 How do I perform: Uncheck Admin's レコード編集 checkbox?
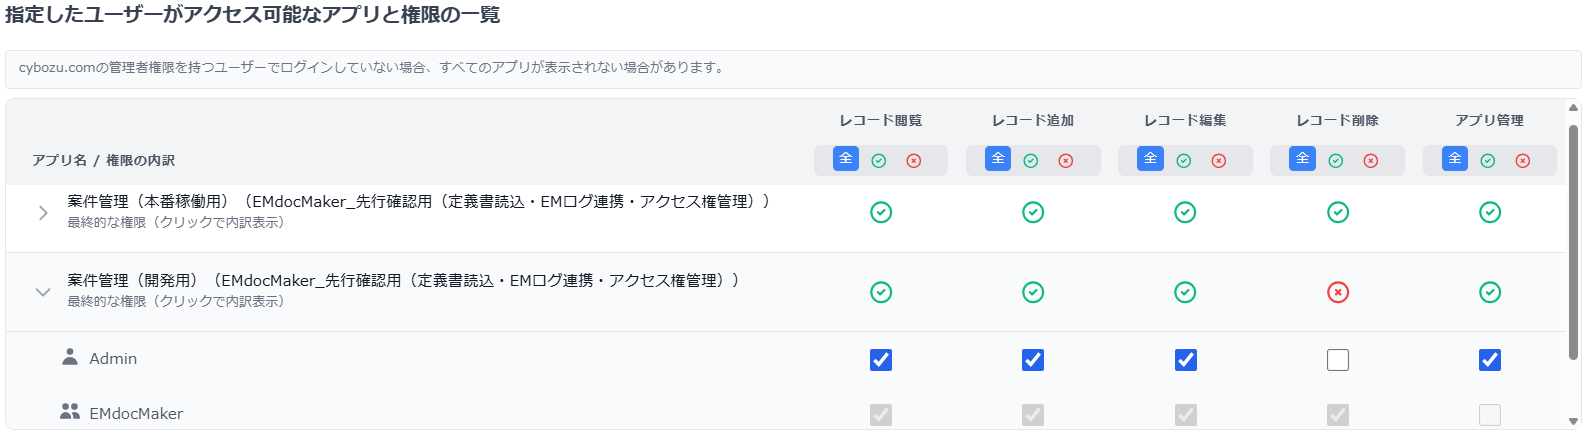click(1186, 360)
